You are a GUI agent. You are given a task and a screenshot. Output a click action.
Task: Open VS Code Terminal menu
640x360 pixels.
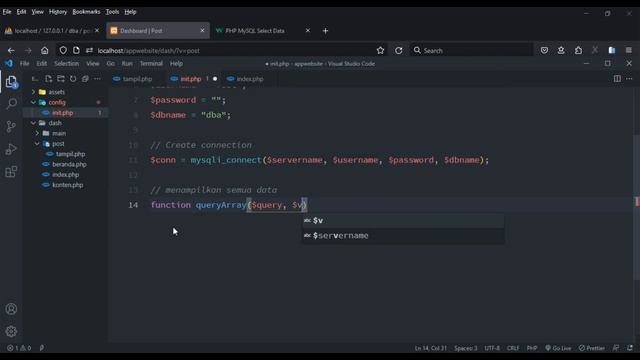coord(151,64)
